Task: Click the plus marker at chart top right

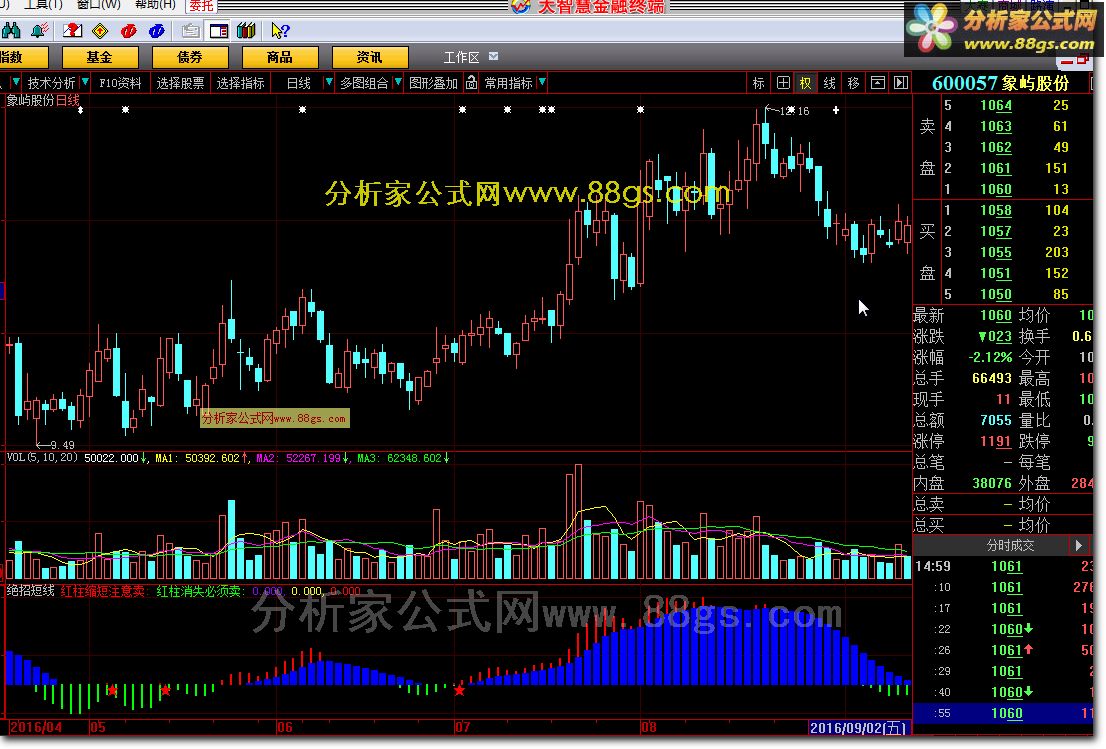Action: (836, 110)
